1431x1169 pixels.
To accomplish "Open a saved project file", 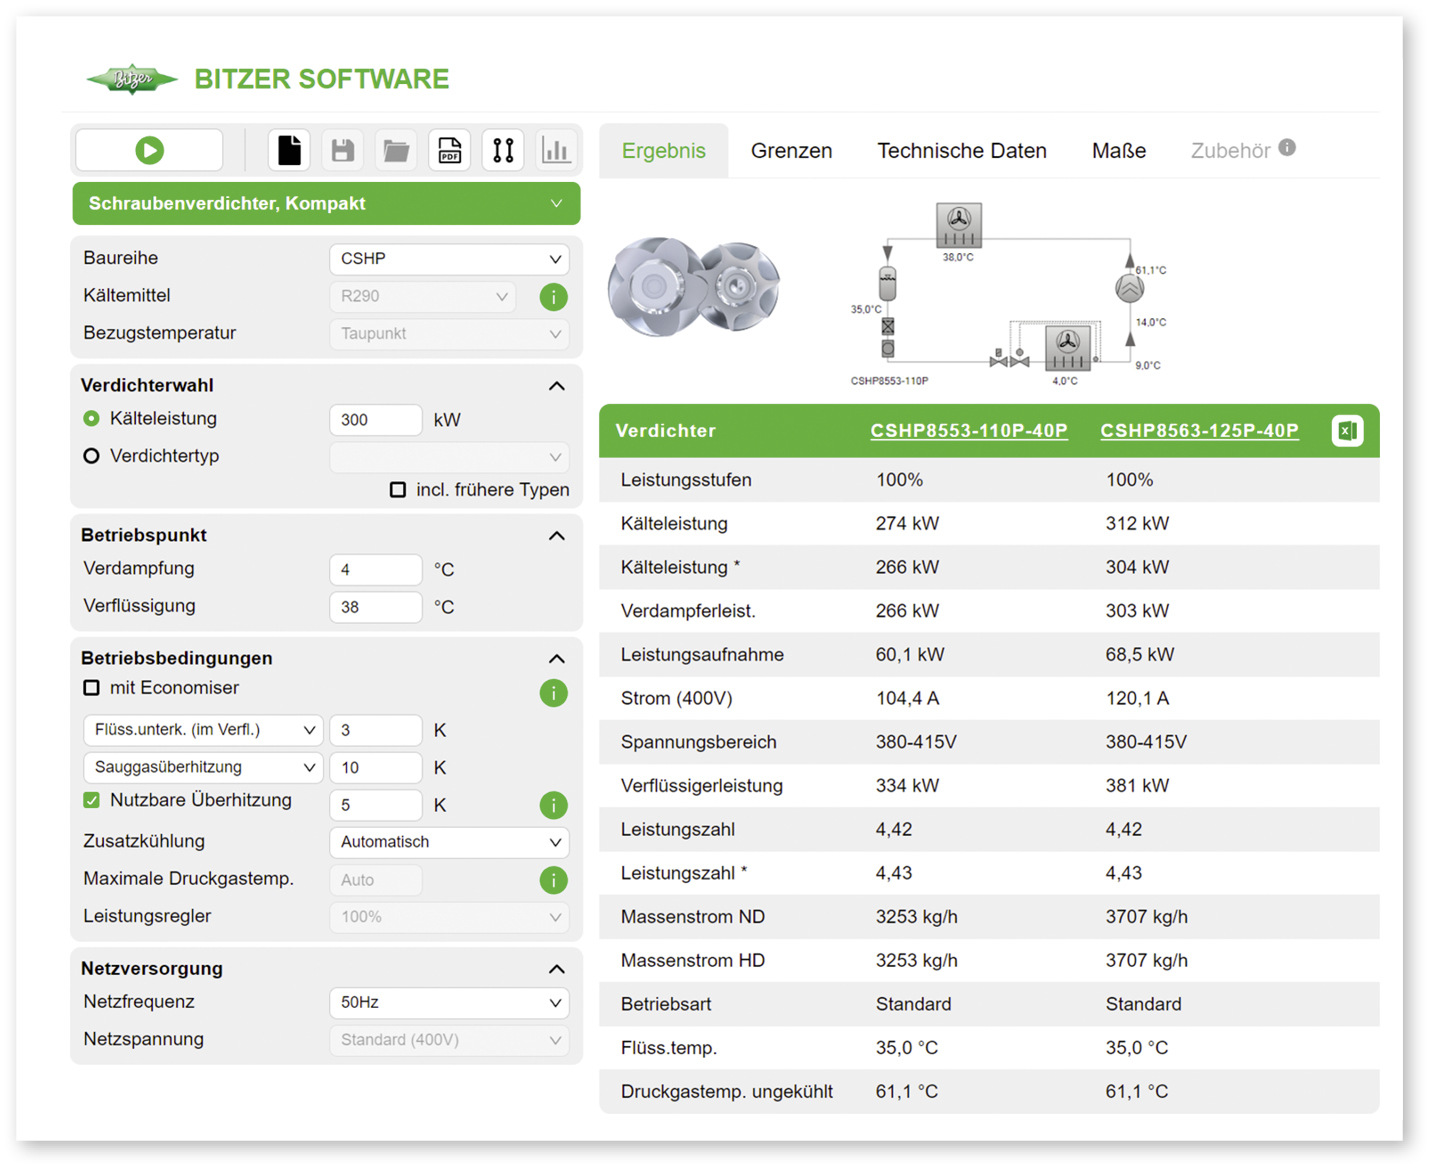I will coord(396,150).
